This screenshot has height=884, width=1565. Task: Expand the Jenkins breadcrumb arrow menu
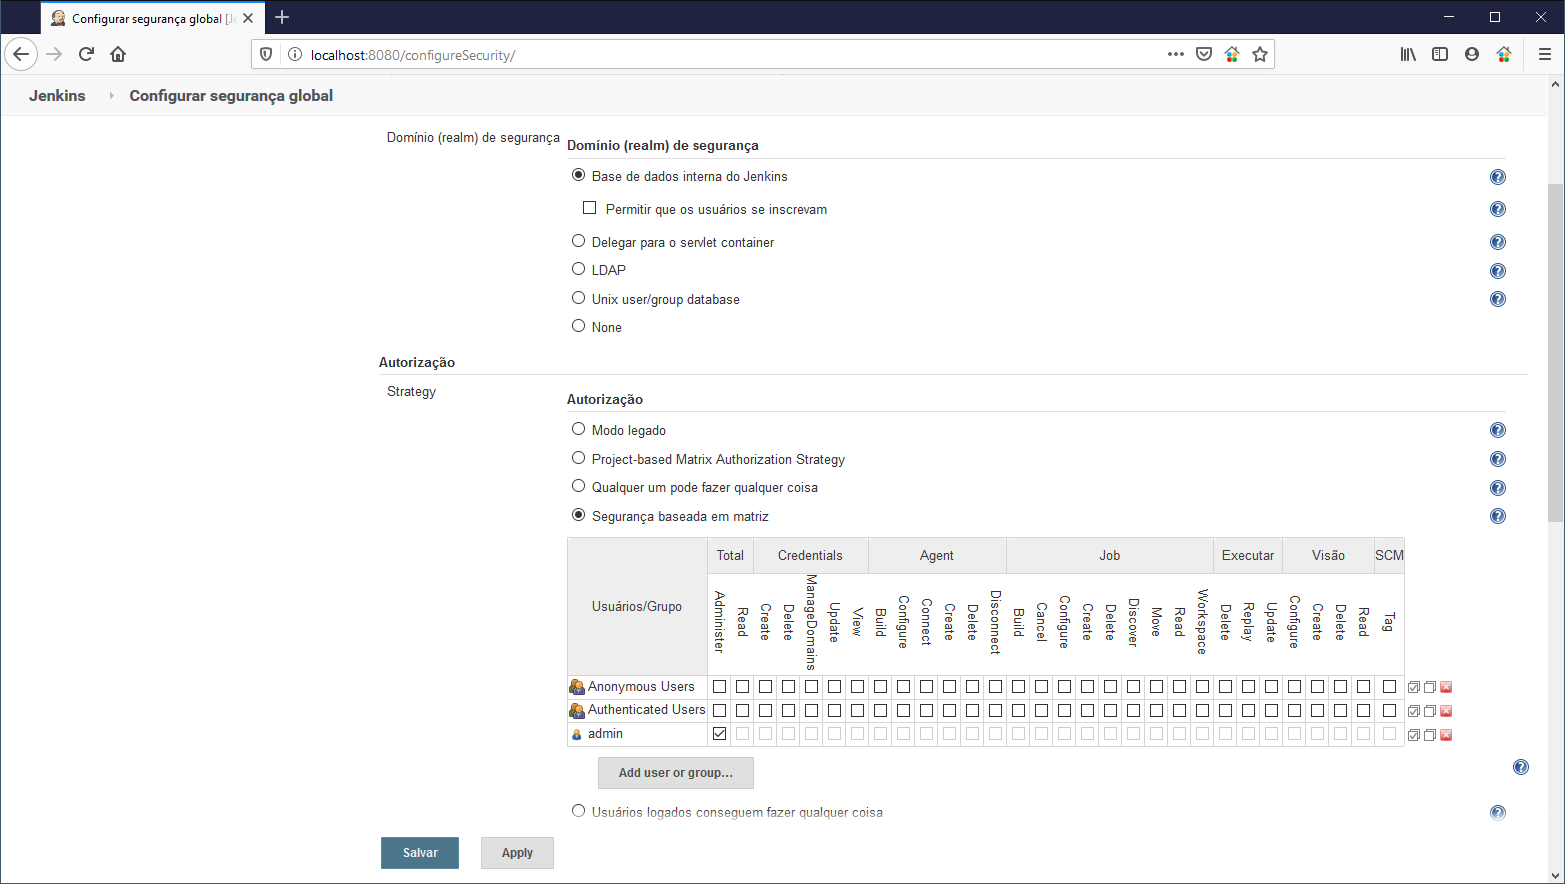coord(111,96)
